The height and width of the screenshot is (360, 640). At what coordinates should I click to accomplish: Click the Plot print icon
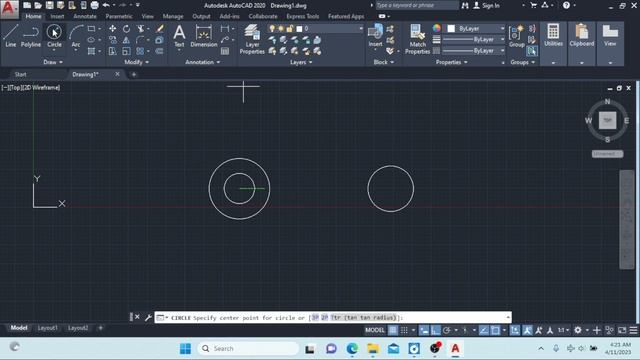click(94, 5)
